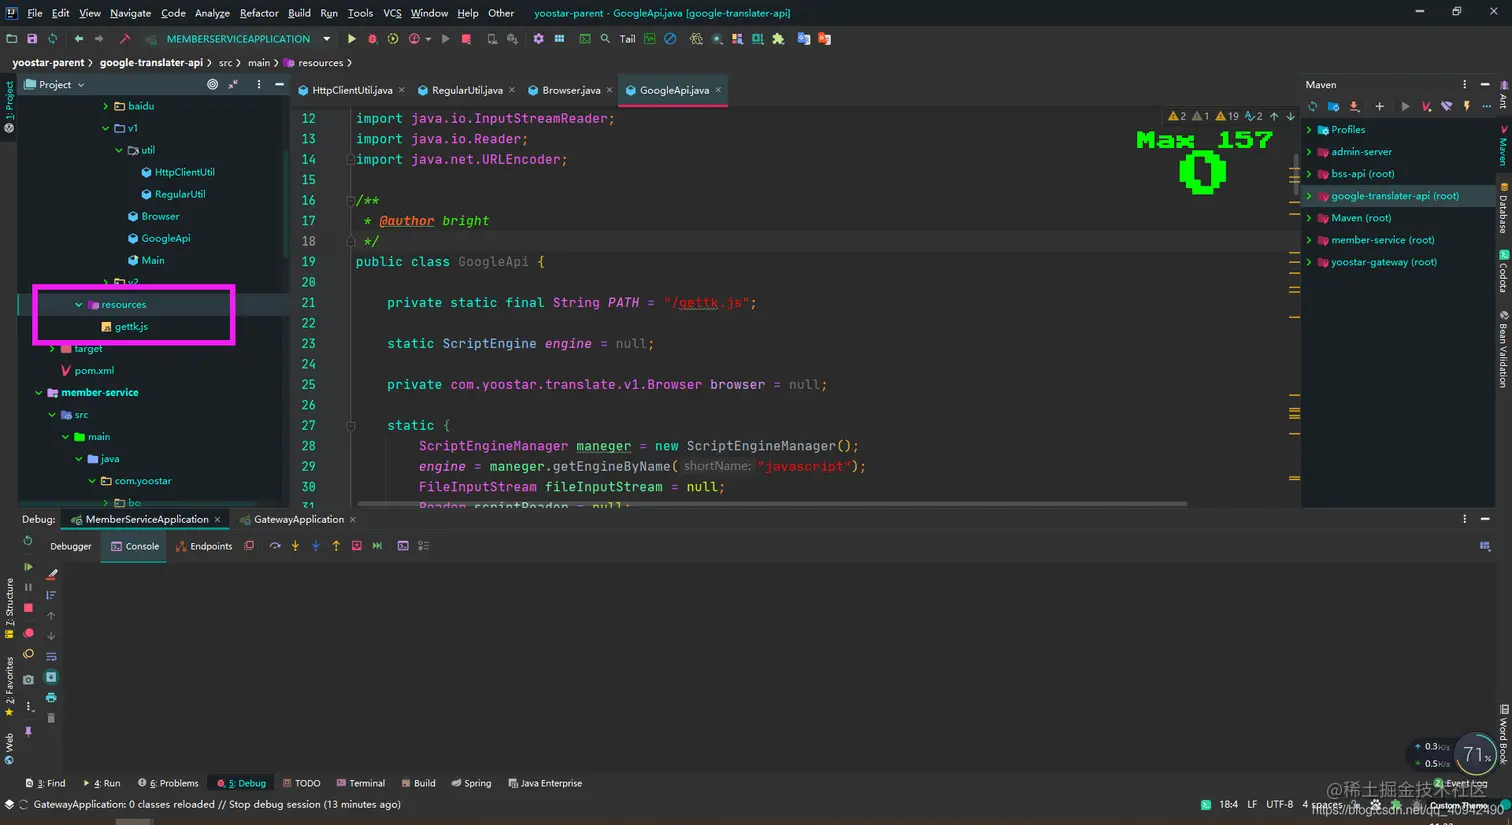Open the translation plugin icon in the main toolbar
The width and height of the screenshot is (1512, 825).
[804, 39]
